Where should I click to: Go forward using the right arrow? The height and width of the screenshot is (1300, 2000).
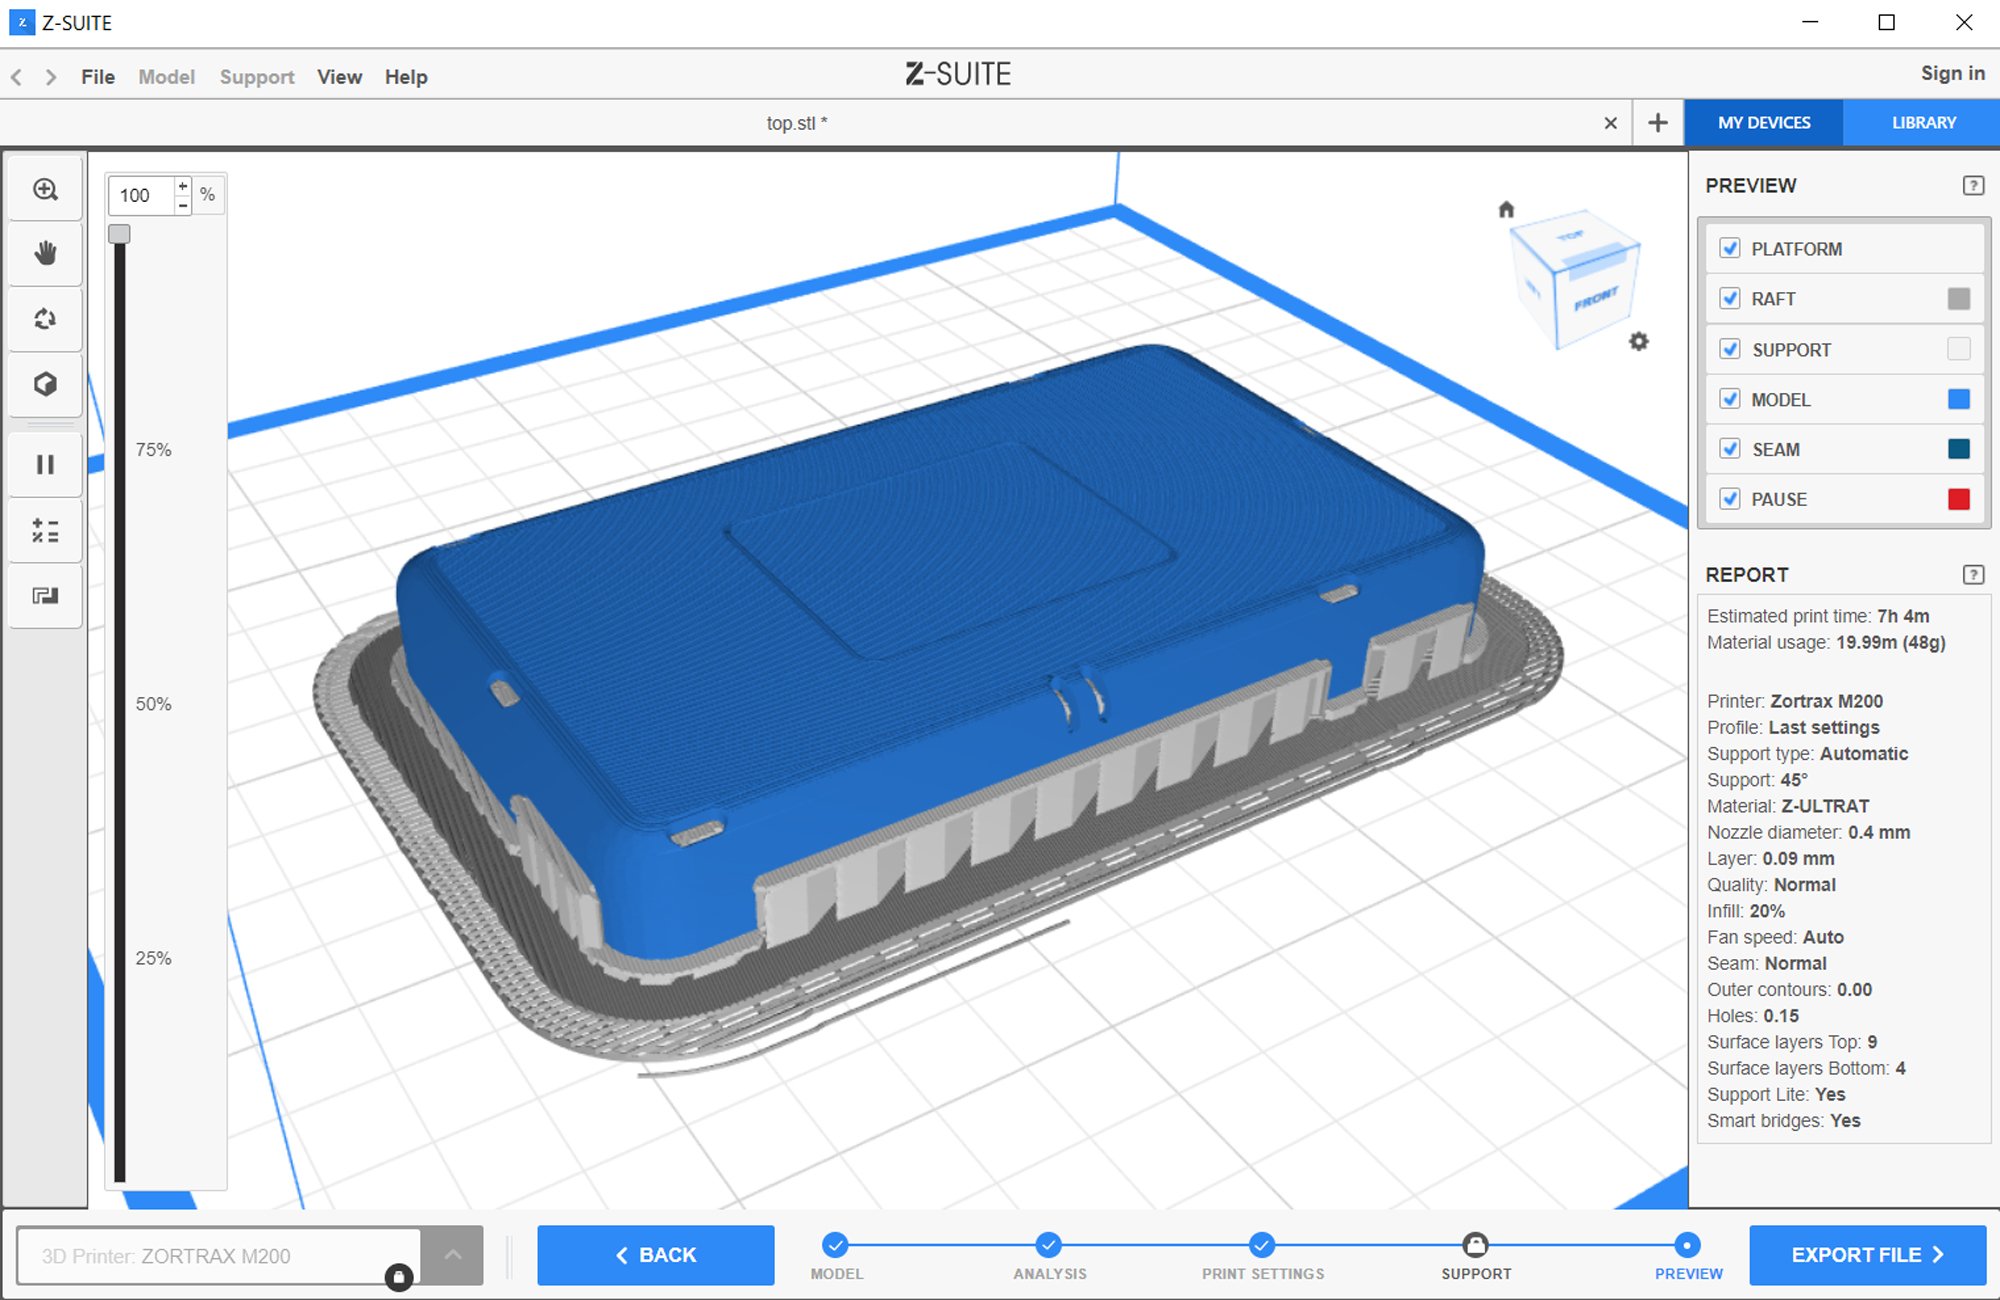pyautogui.click(x=50, y=77)
